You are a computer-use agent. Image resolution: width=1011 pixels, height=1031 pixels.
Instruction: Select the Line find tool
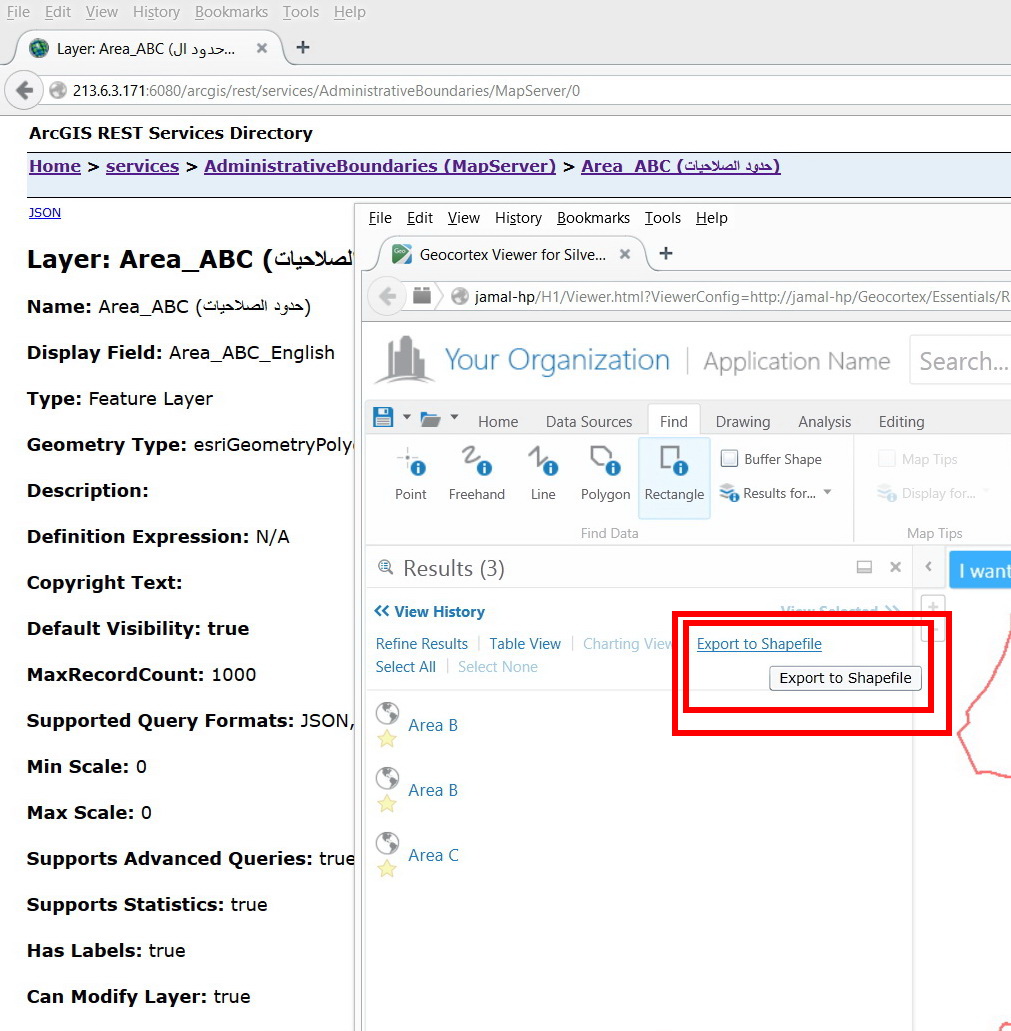(543, 474)
